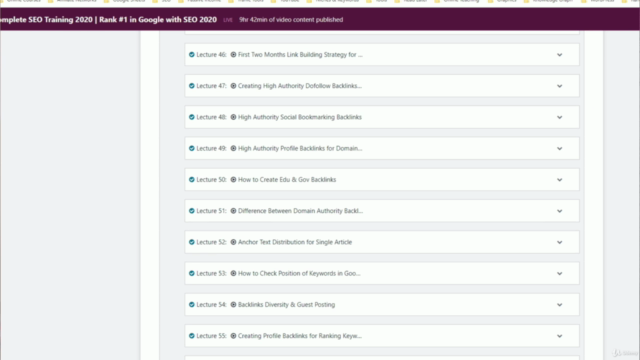Expand Lecture 46 with its chevron

560,55
